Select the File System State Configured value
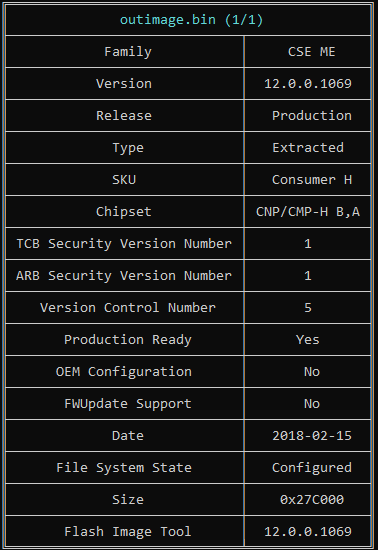This screenshot has width=378, height=550. 311,468
